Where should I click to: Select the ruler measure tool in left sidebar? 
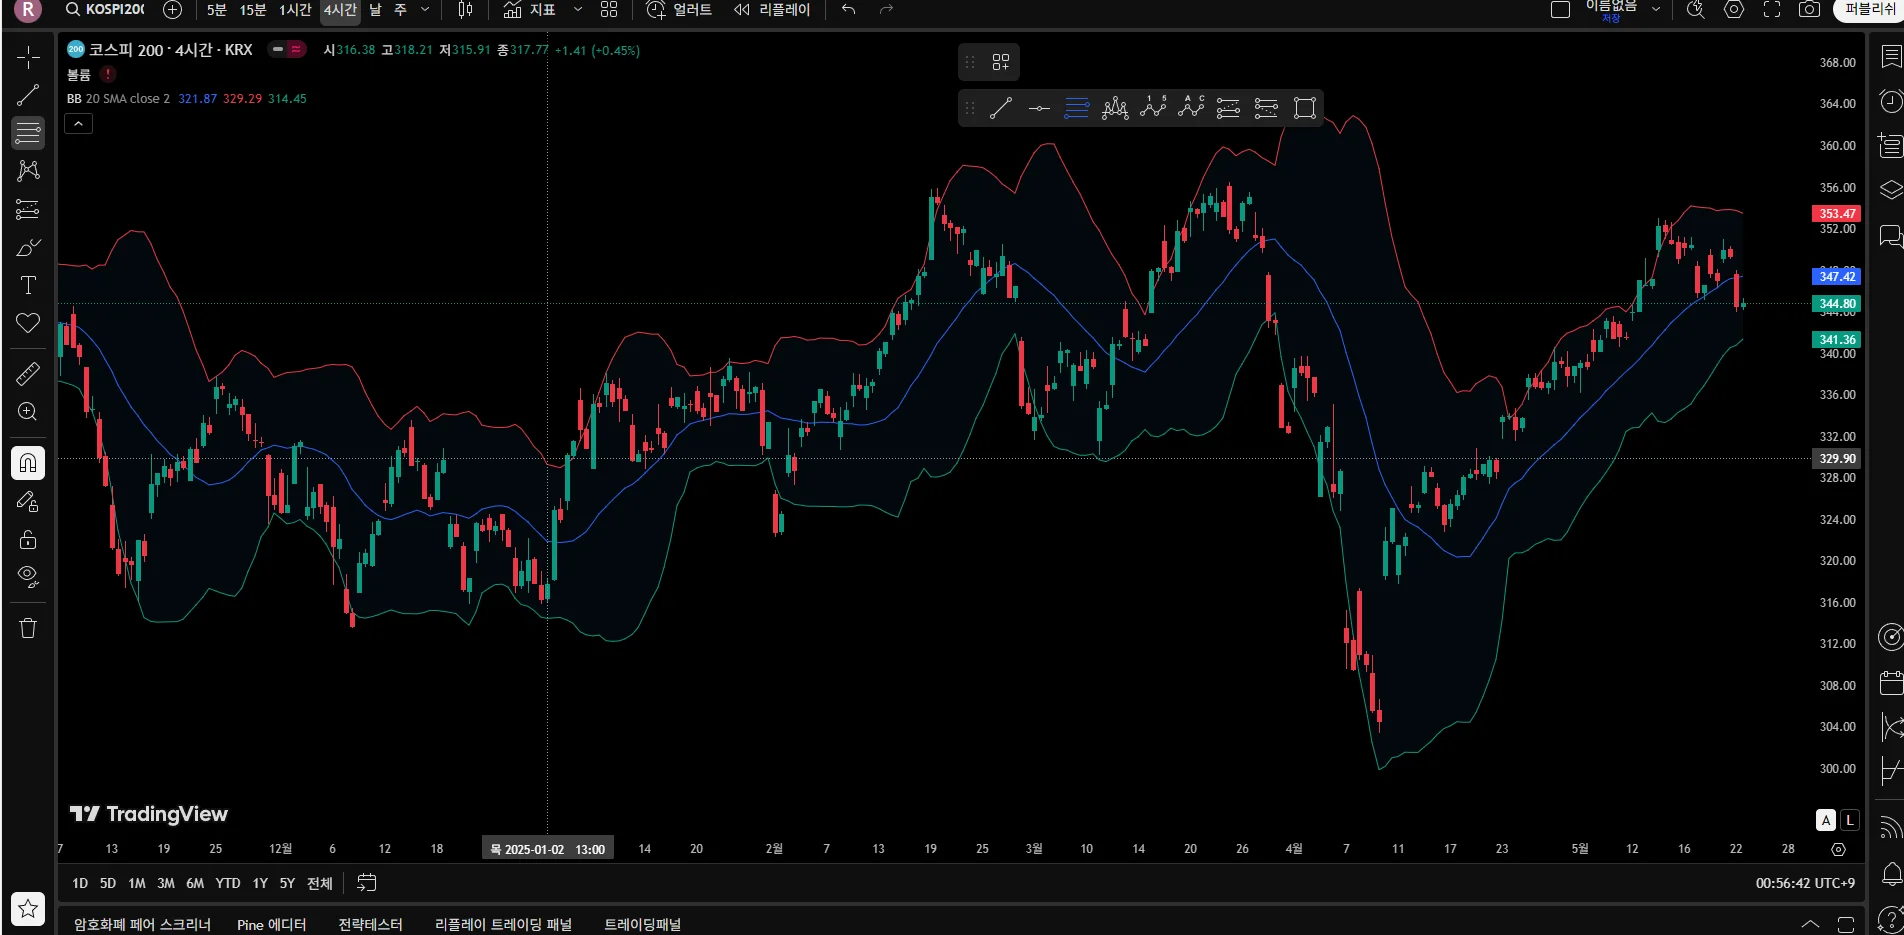[x=28, y=374]
